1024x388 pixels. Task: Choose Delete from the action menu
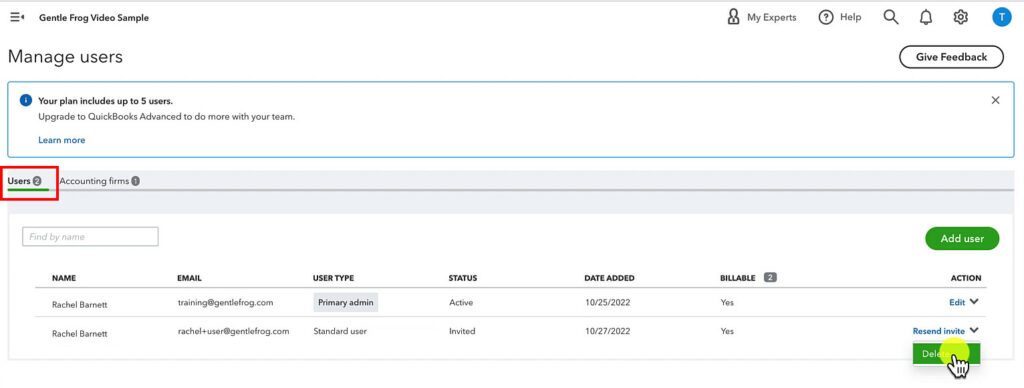tap(946, 353)
